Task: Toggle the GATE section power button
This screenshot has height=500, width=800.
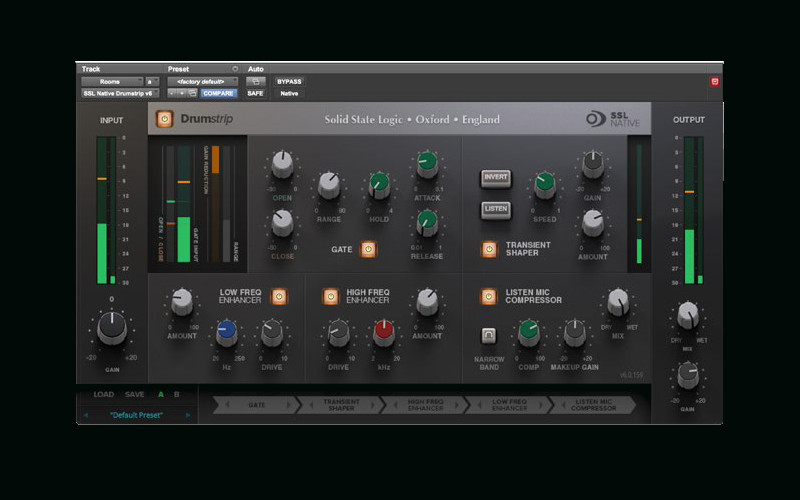Action: coord(368,249)
